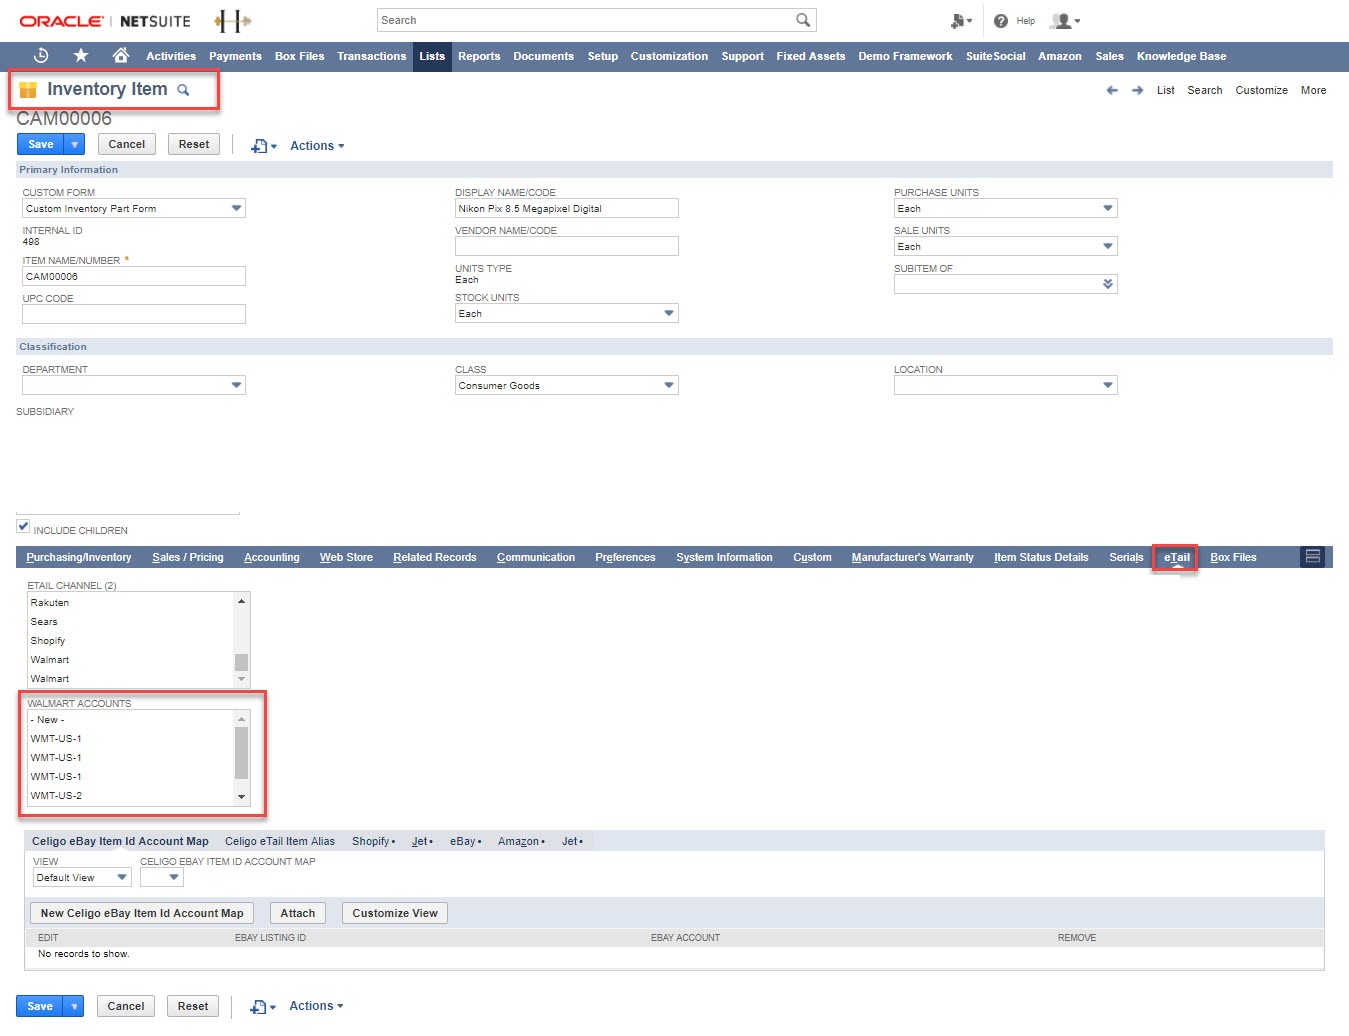Open the List link
1349x1036 pixels.
coord(1165,90)
